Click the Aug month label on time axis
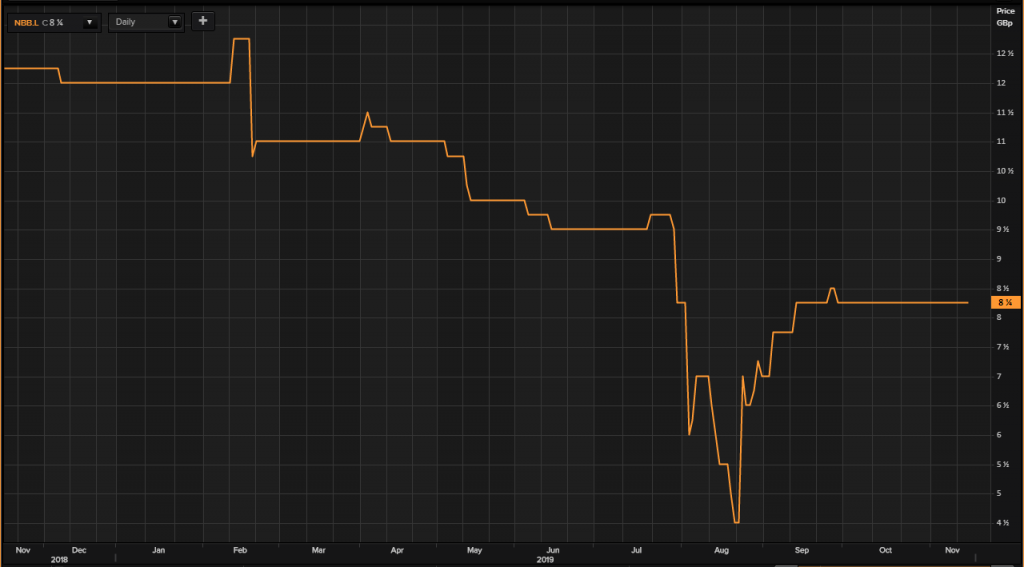Viewport: 1024px width, 567px height. pyautogui.click(x=722, y=550)
